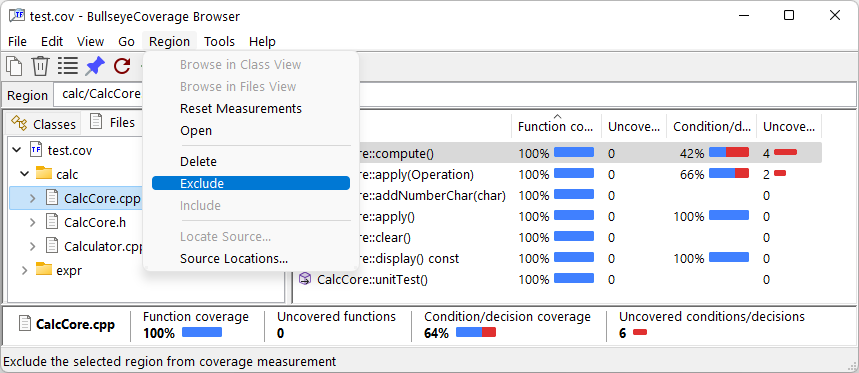Open the Tools menu
859x373 pixels.
[220, 42]
